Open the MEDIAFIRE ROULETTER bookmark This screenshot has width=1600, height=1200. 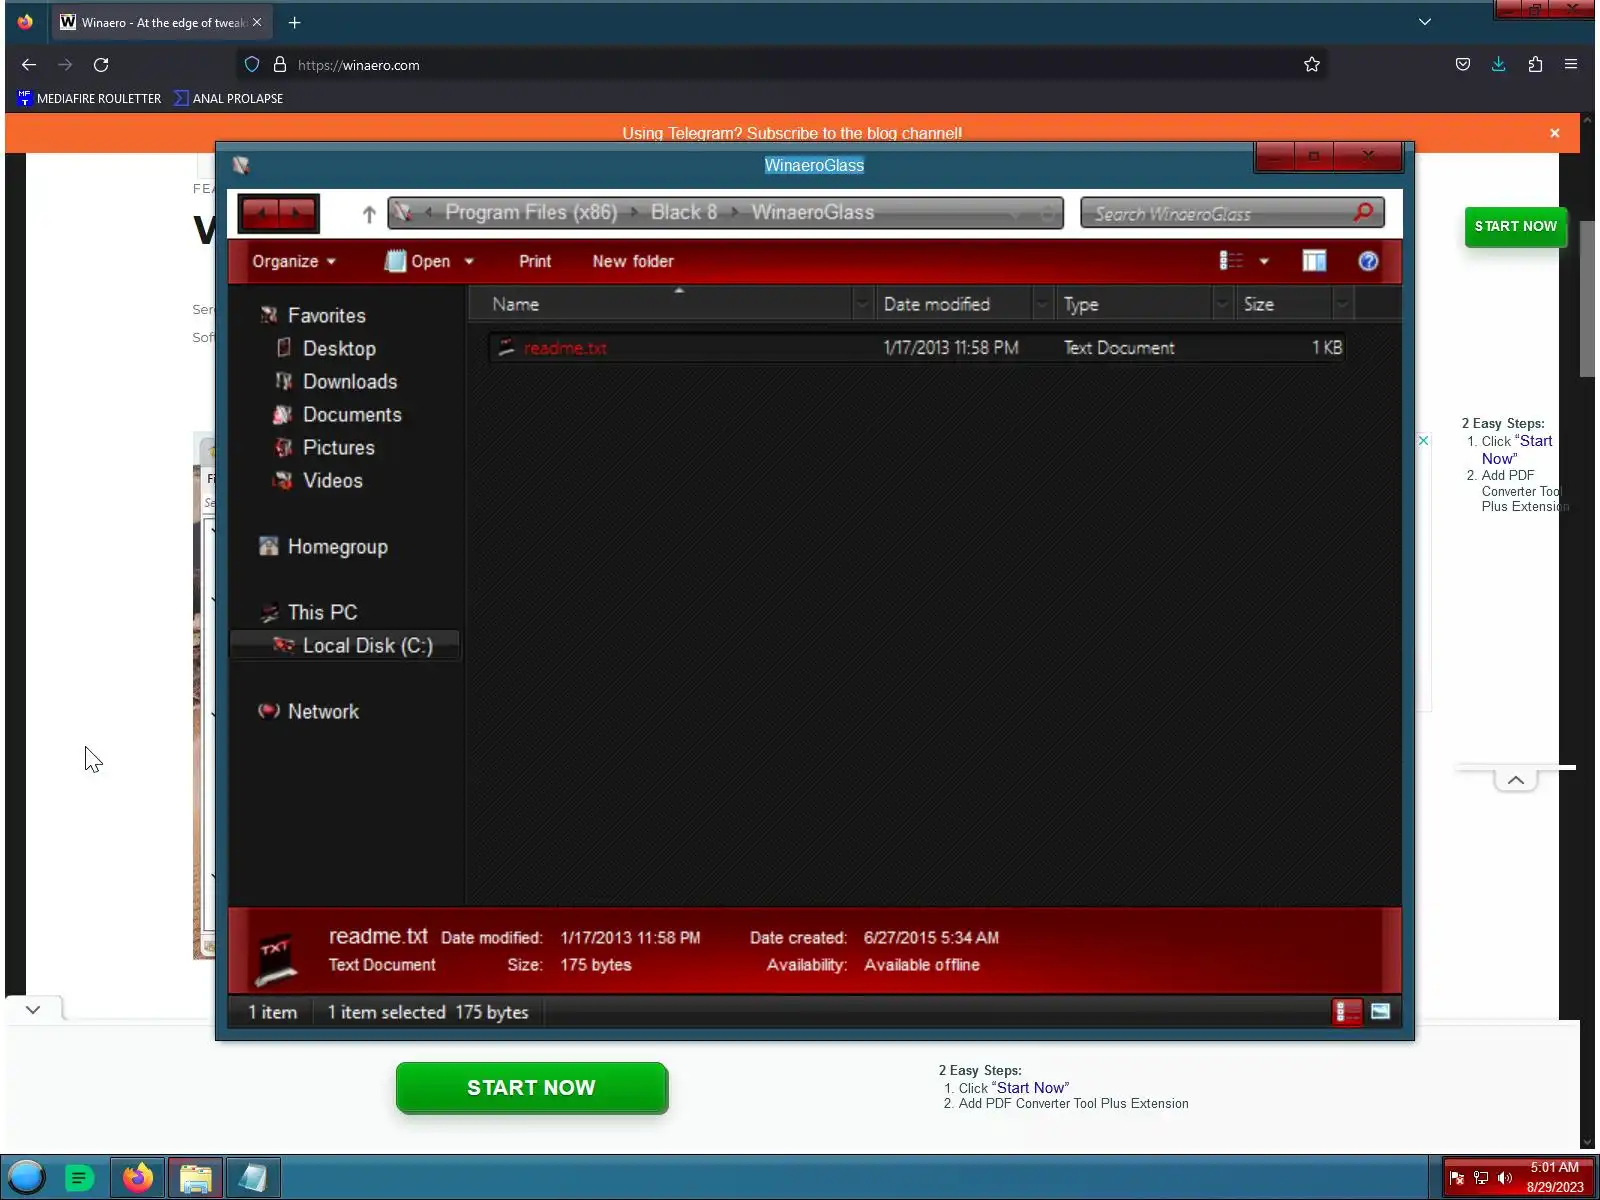click(89, 98)
